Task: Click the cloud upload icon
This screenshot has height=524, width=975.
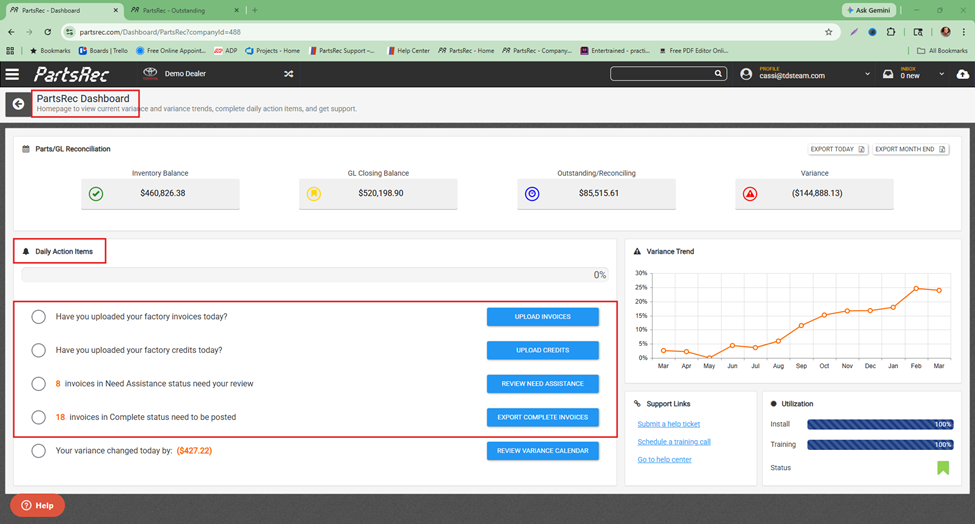Action: coord(963,74)
